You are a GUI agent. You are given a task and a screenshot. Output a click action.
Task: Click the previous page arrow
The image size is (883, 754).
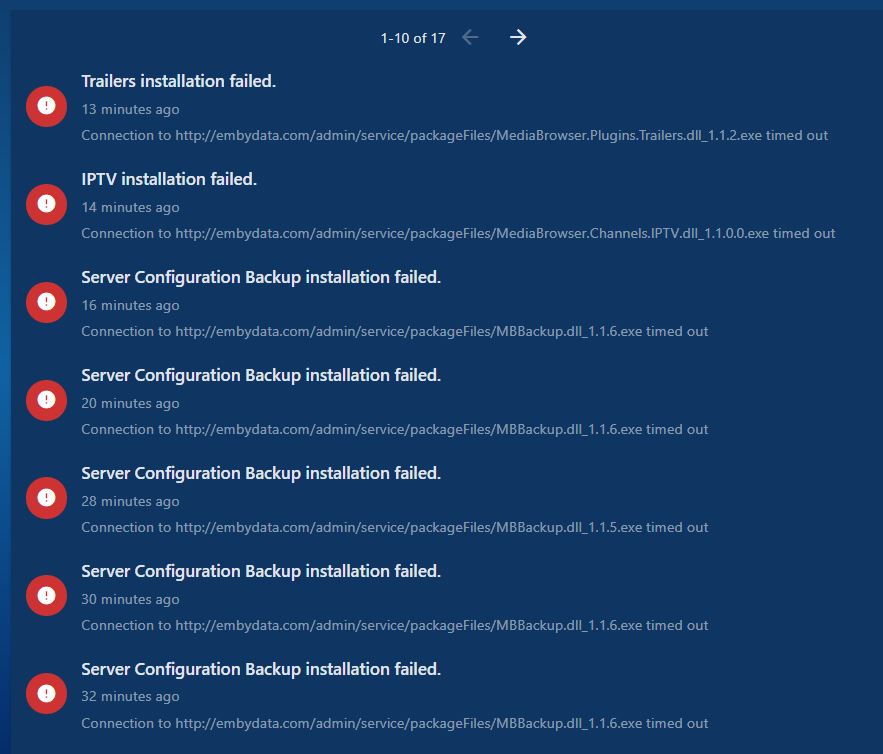(x=470, y=38)
